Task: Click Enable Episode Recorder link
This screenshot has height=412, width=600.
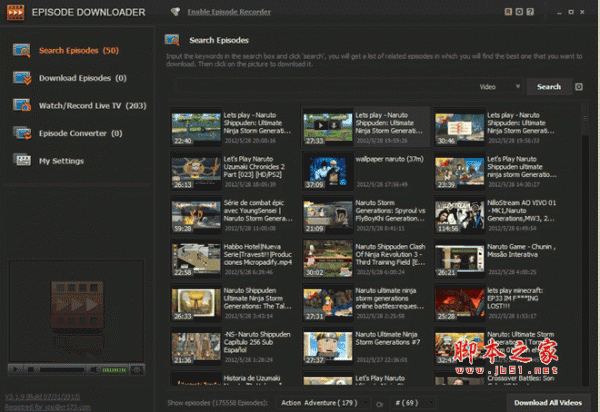Action: [x=229, y=12]
